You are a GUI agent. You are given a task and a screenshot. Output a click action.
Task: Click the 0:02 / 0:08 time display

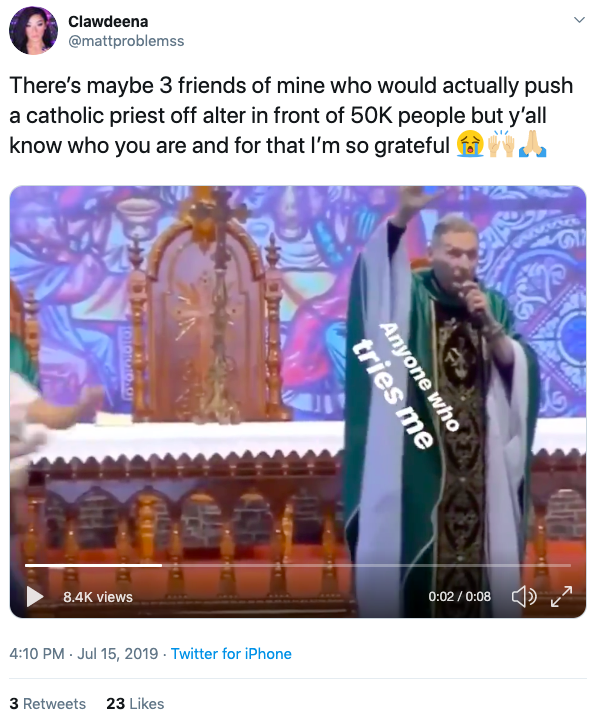click(460, 597)
